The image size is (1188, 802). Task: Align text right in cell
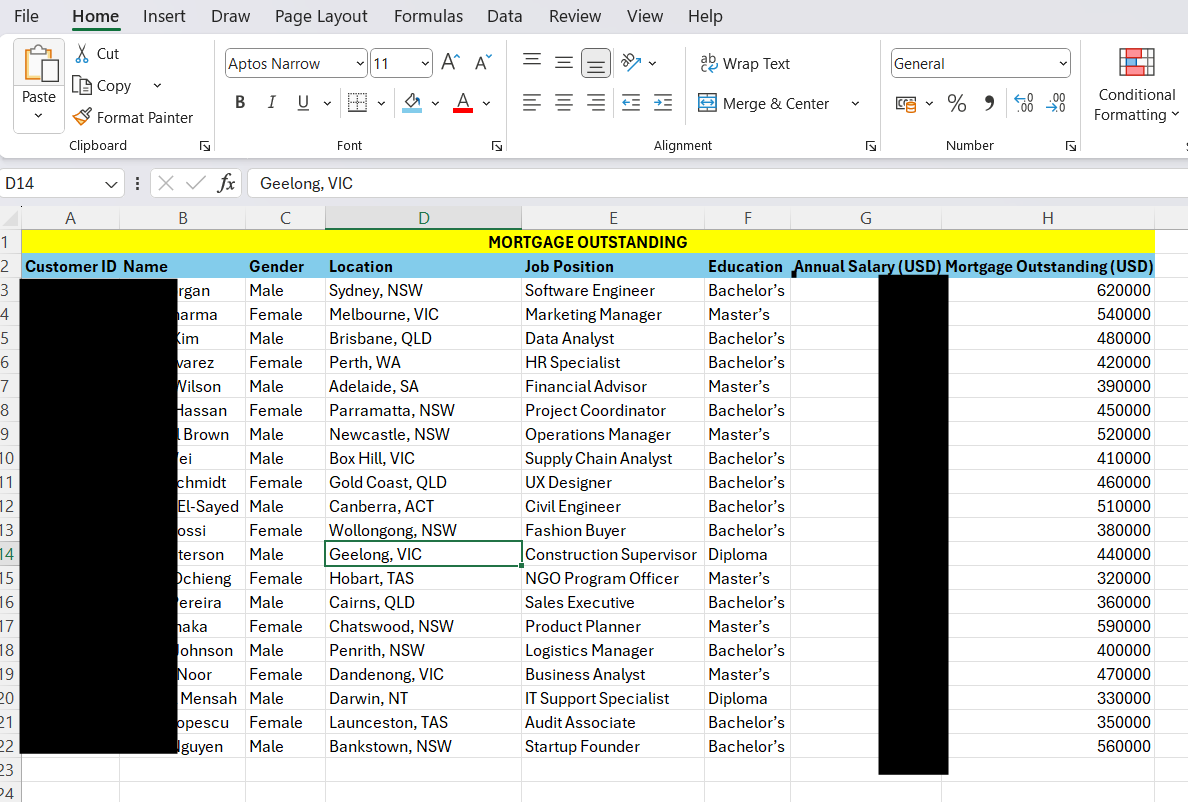pos(596,102)
